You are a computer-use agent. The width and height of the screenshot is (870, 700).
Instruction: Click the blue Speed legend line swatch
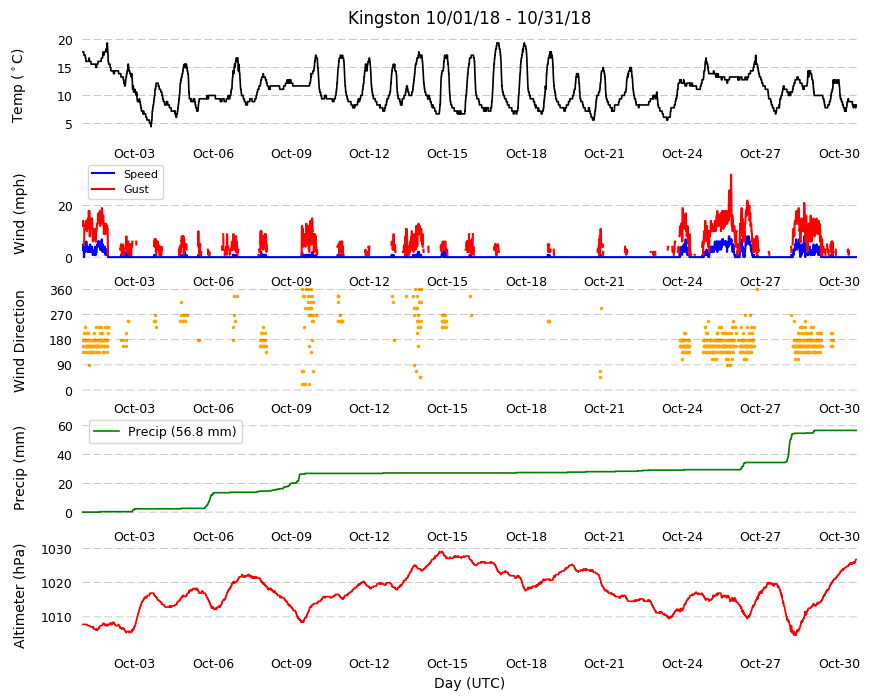click(103, 174)
